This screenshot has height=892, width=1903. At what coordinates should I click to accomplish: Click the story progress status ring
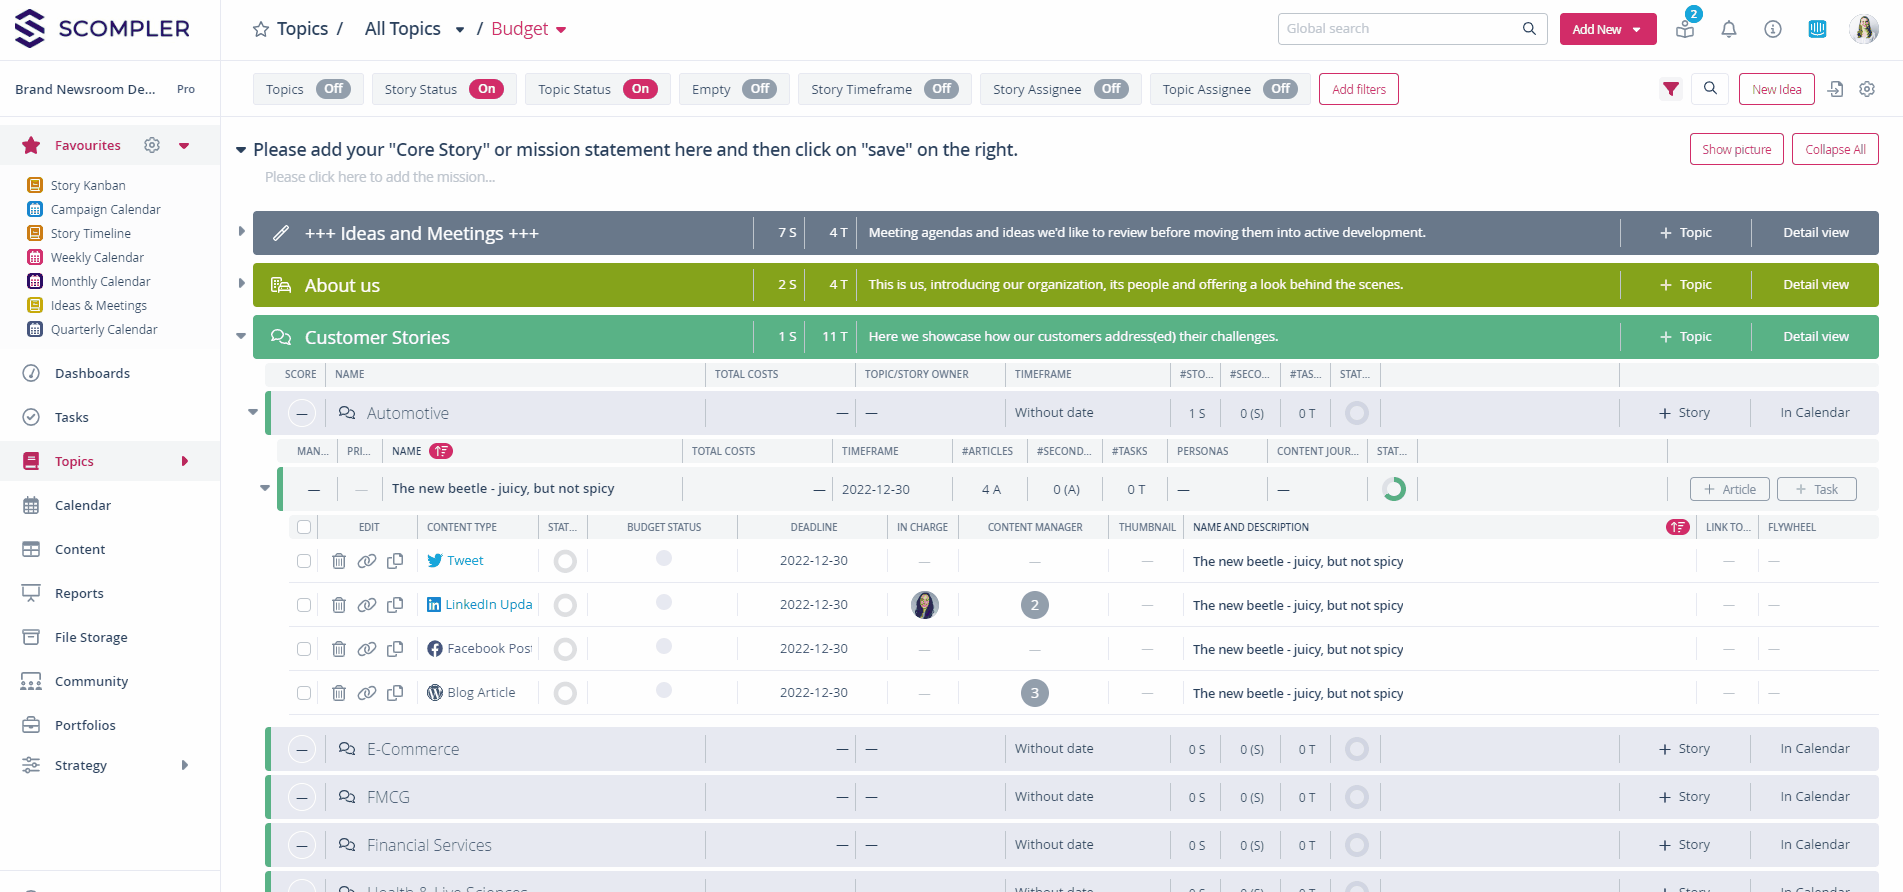tap(1393, 489)
